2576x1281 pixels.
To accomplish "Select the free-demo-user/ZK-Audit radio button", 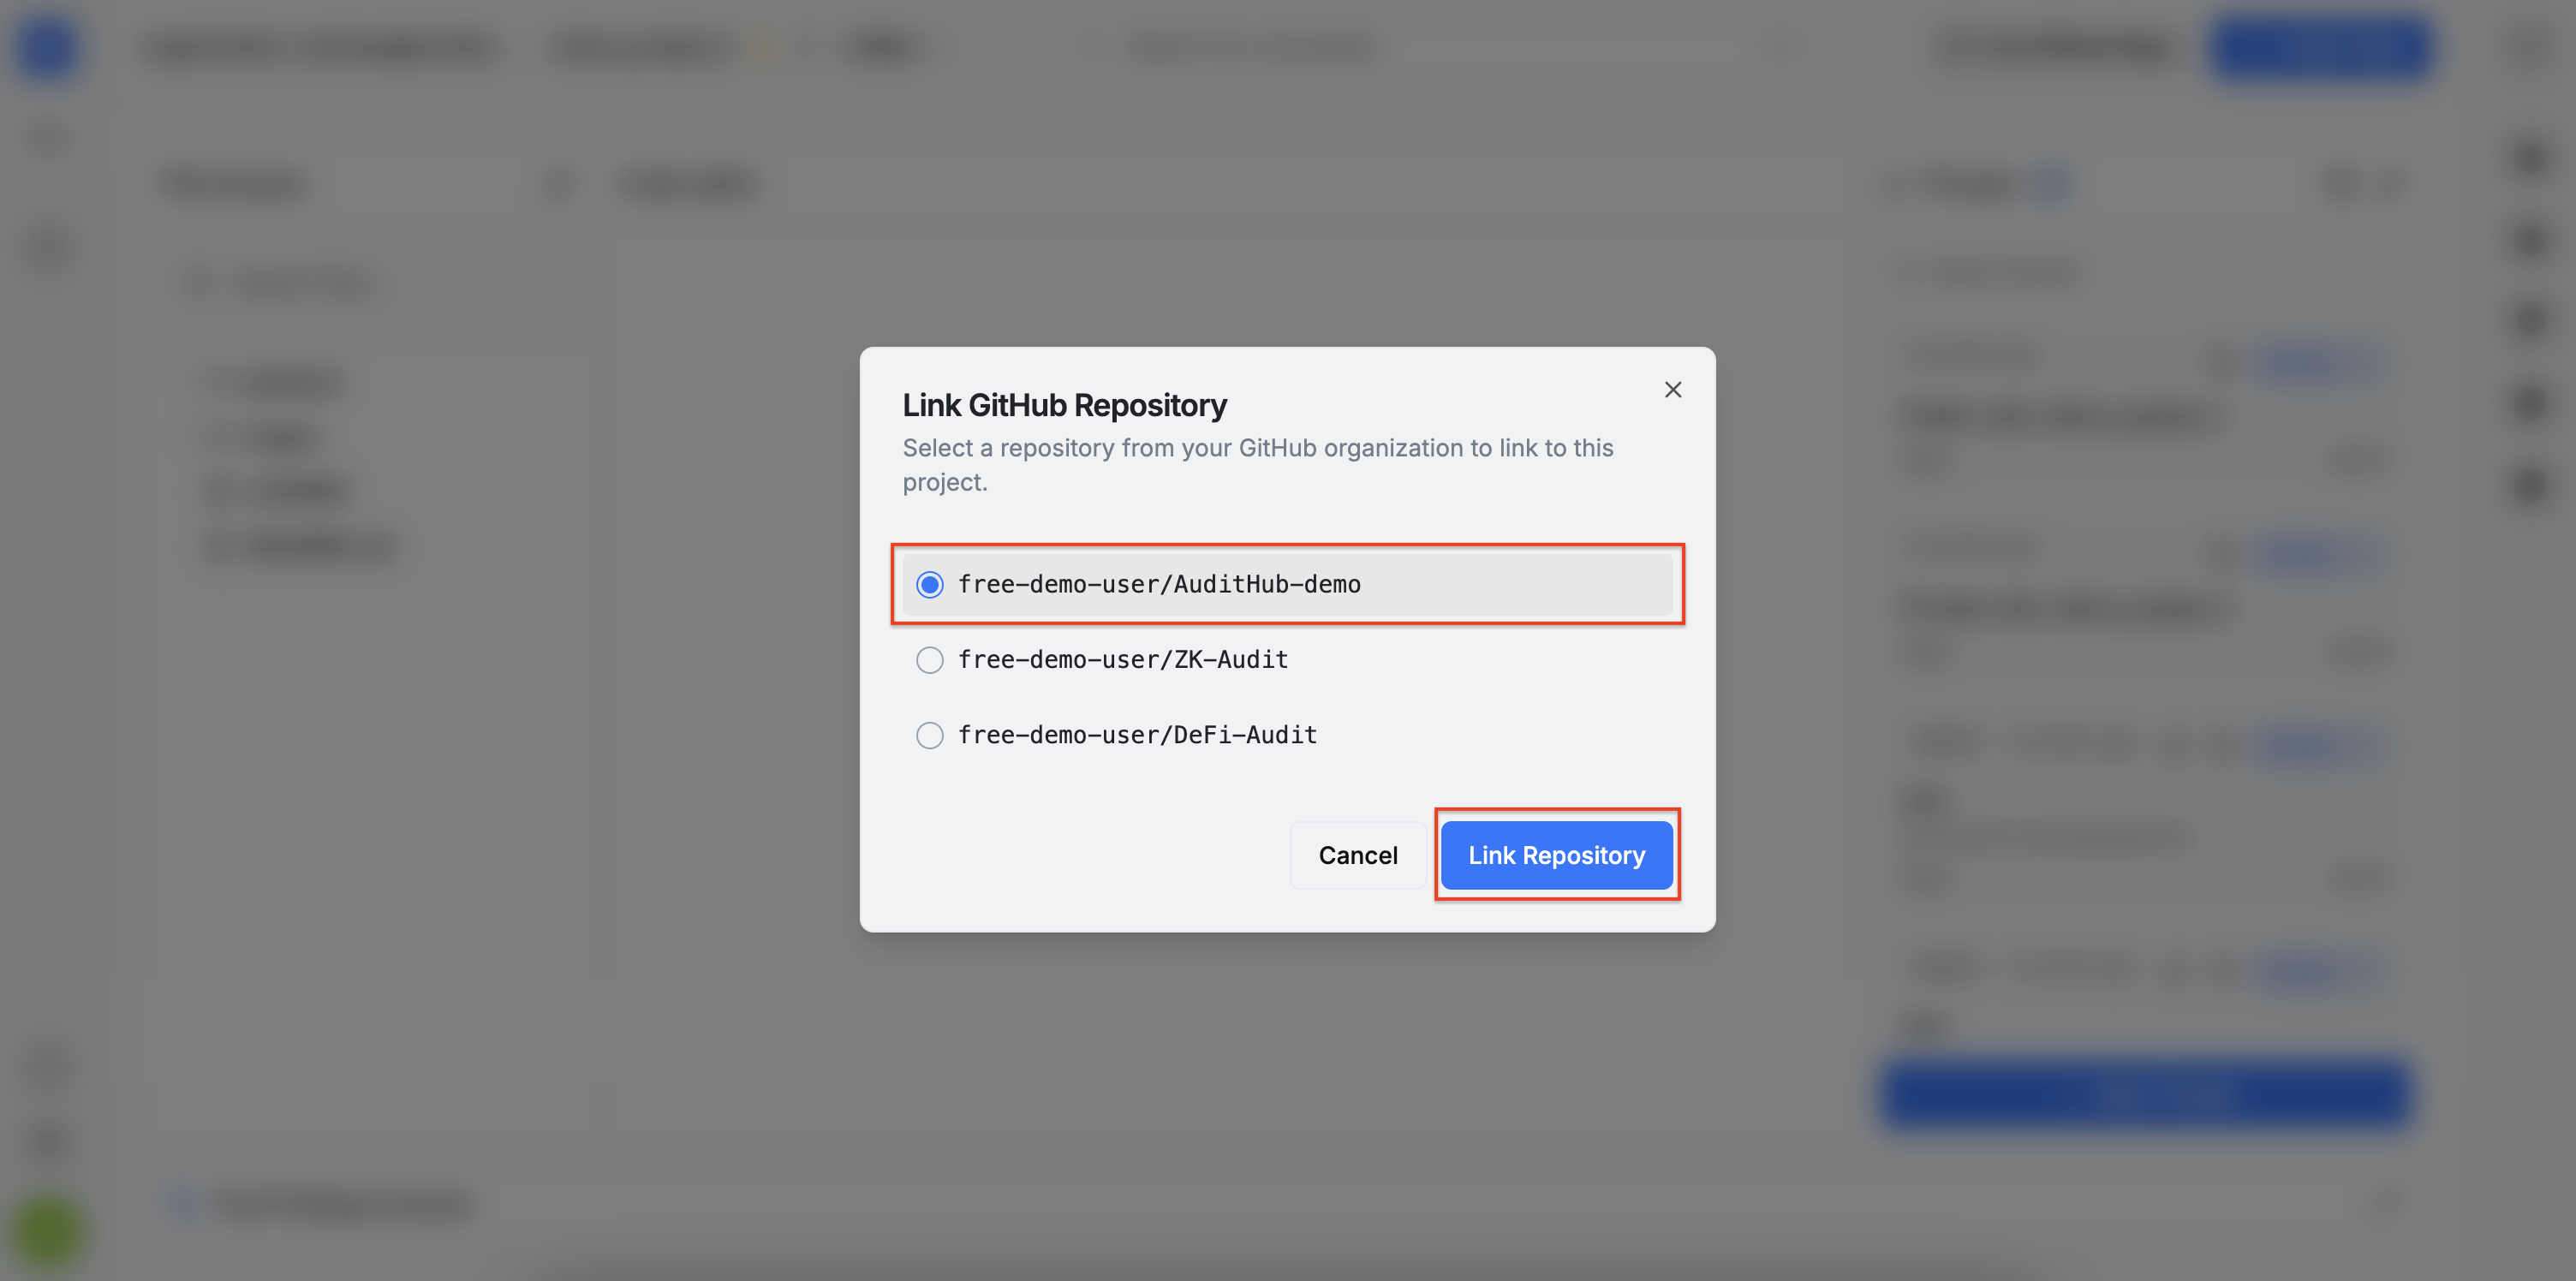I will (x=929, y=660).
